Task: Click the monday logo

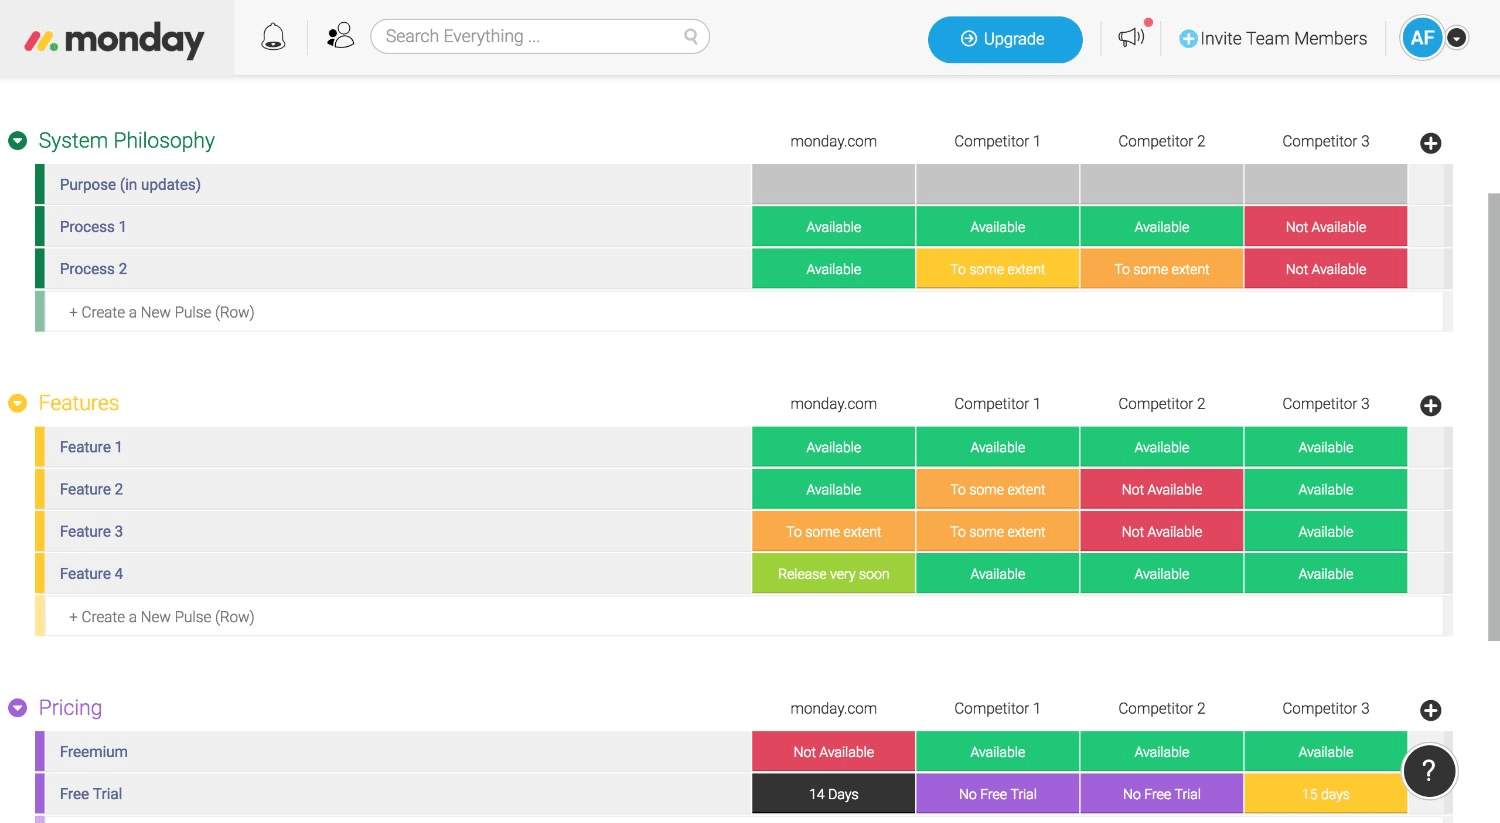Action: 114,40
